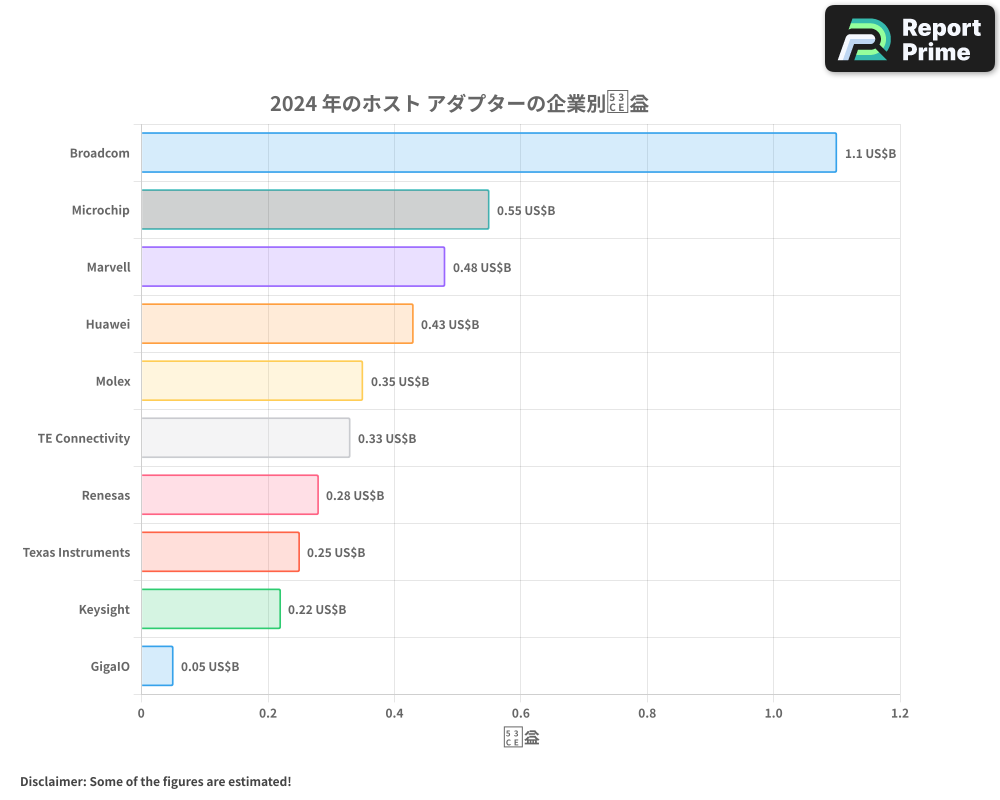Image resolution: width=1000 pixels, height=800 pixels.
Task: Select the Huawei revenue bar
Action: coord(275,324)
